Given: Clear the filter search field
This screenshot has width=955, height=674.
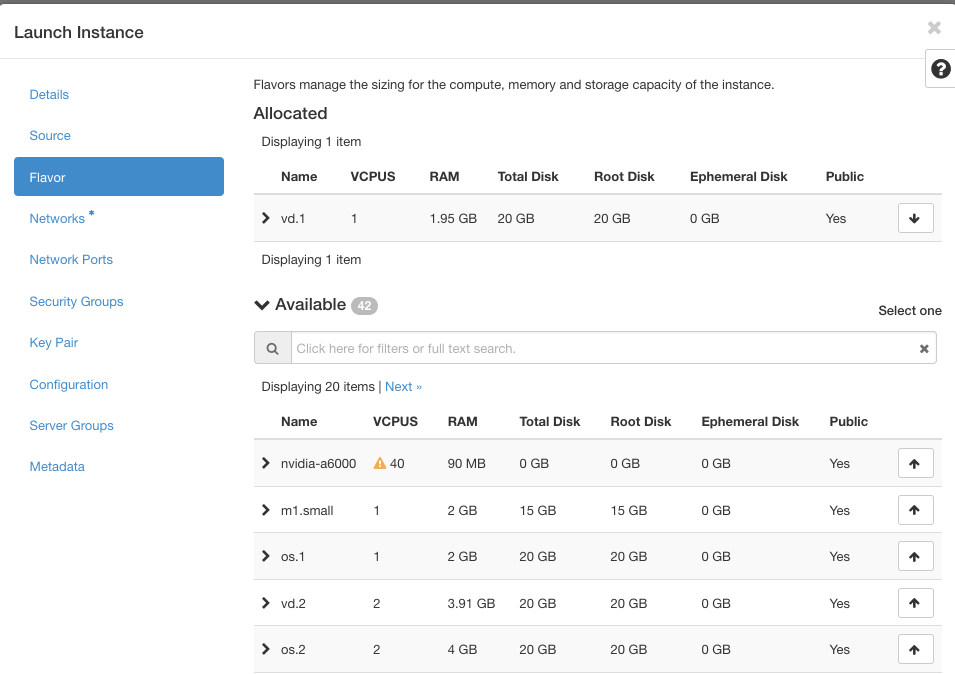Looking at the screenshot, I should coord(924,347).
